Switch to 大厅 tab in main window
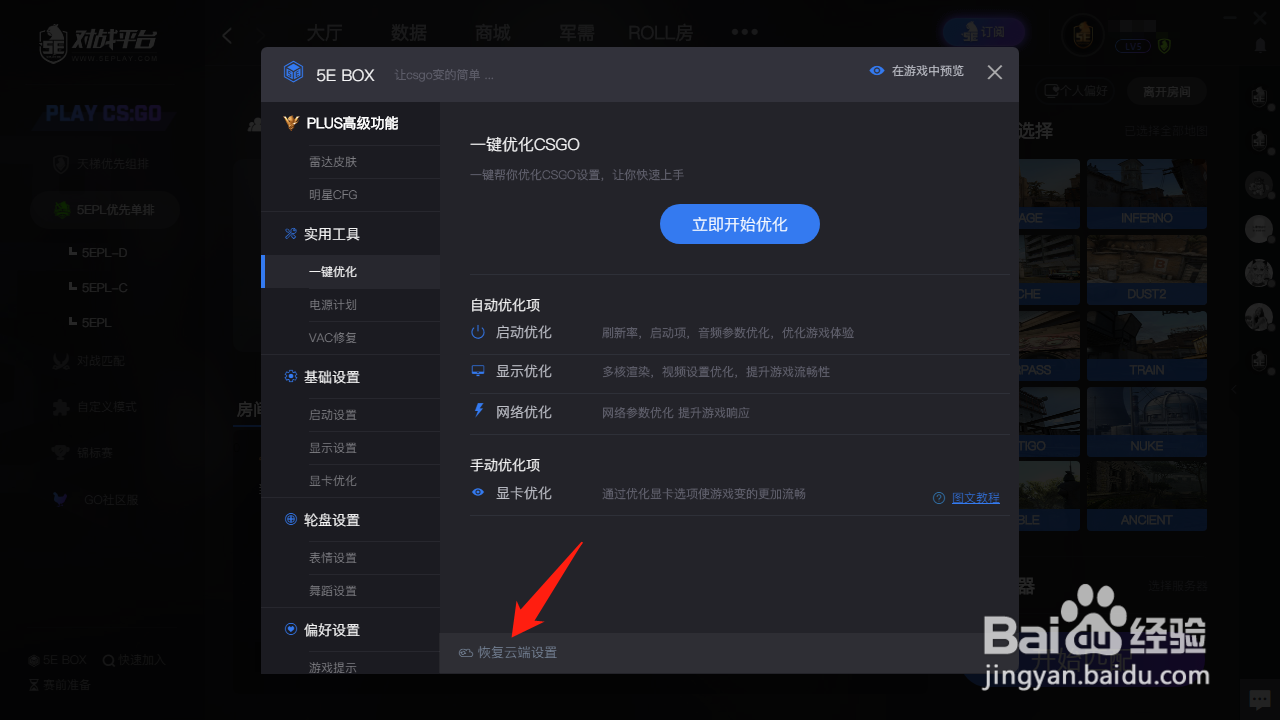Image resolution: width=1280 pixels, height=720 pixels. 324,33
